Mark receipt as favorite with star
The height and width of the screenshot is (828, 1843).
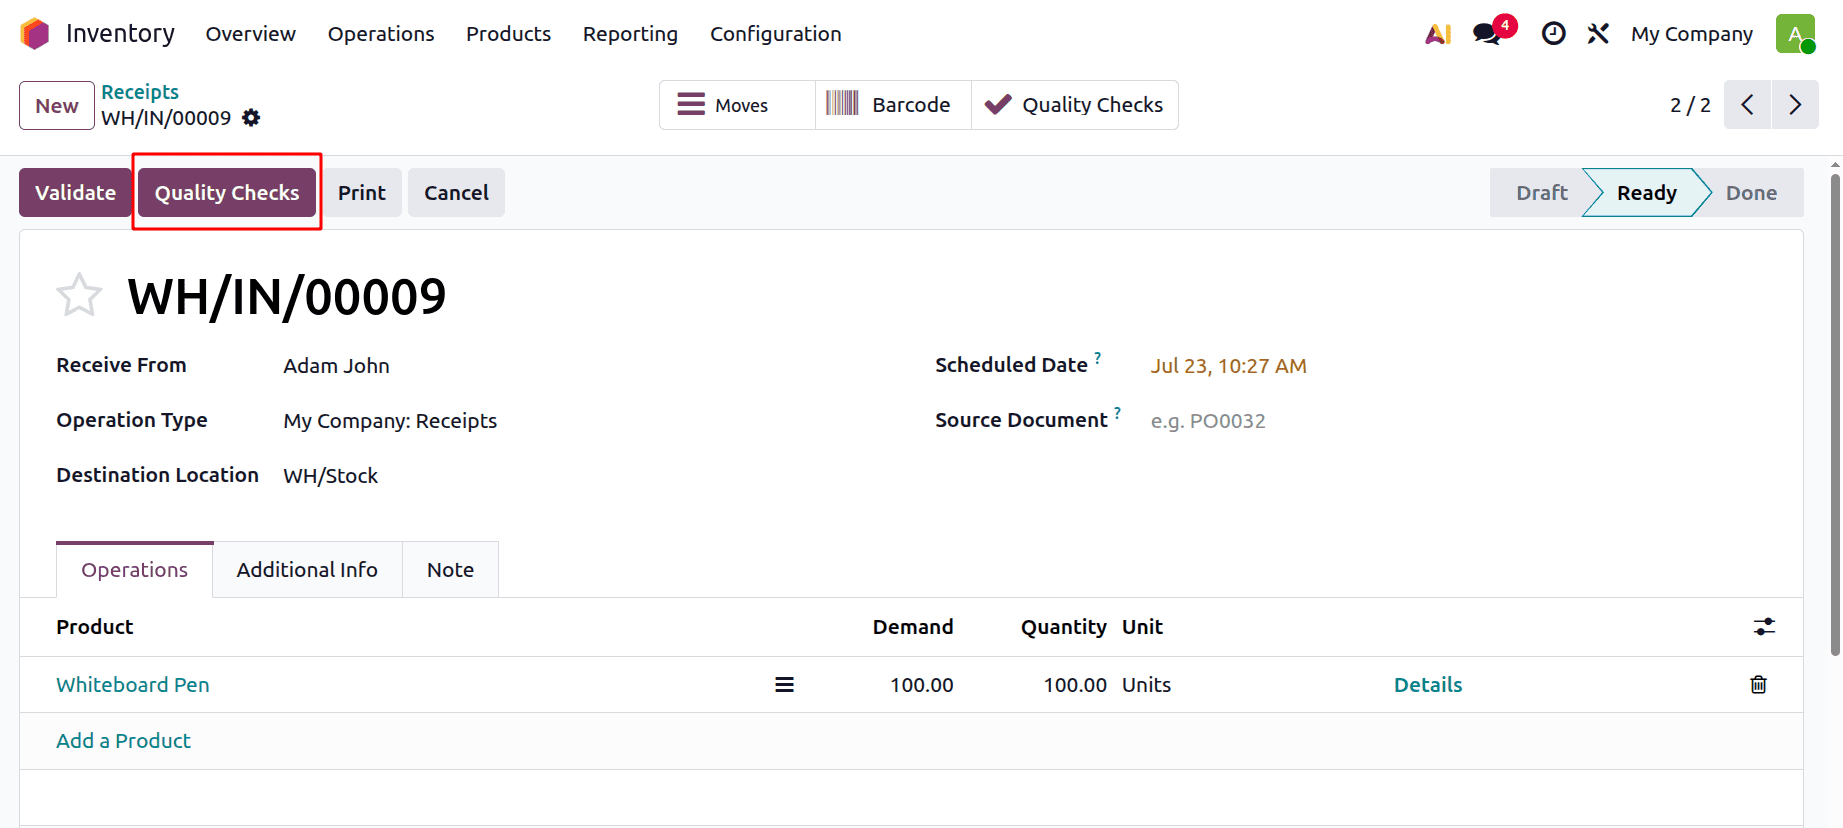tap(79, 295)
